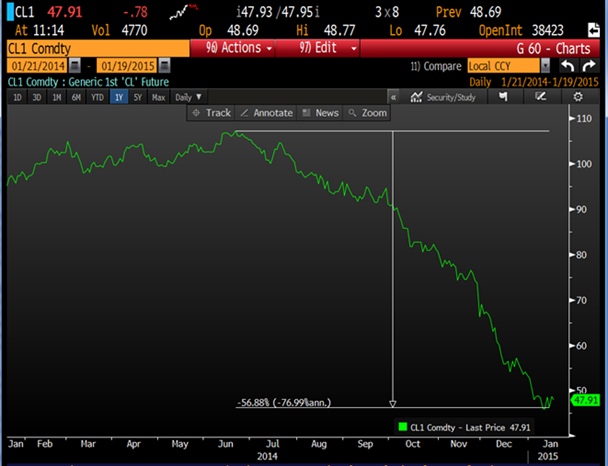Activate the Zoom magnifier tool

(367, 113)
